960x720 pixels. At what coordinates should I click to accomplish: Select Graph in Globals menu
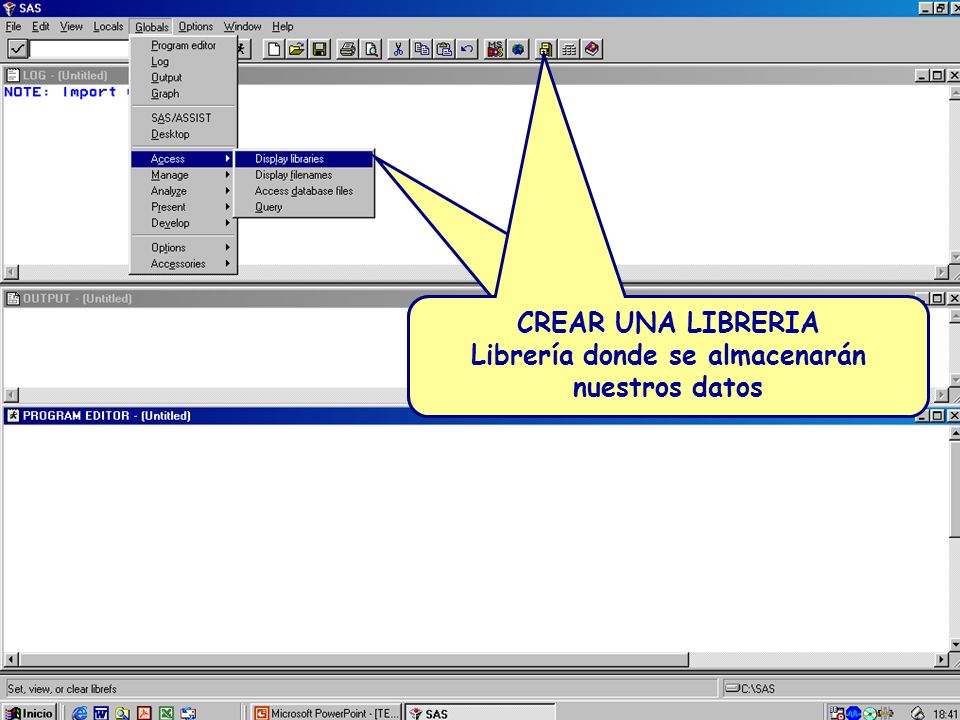coord(184,94)
